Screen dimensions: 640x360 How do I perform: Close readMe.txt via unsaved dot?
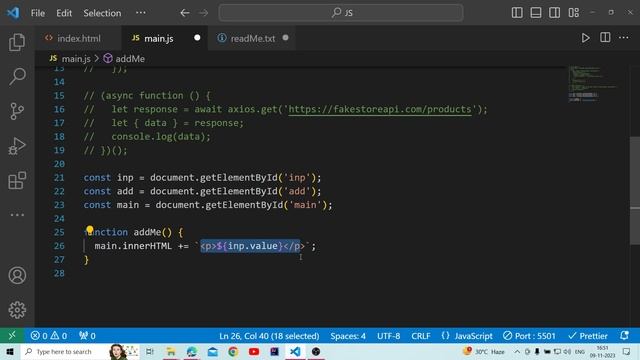pyautogui.click(x=285, y=38)
